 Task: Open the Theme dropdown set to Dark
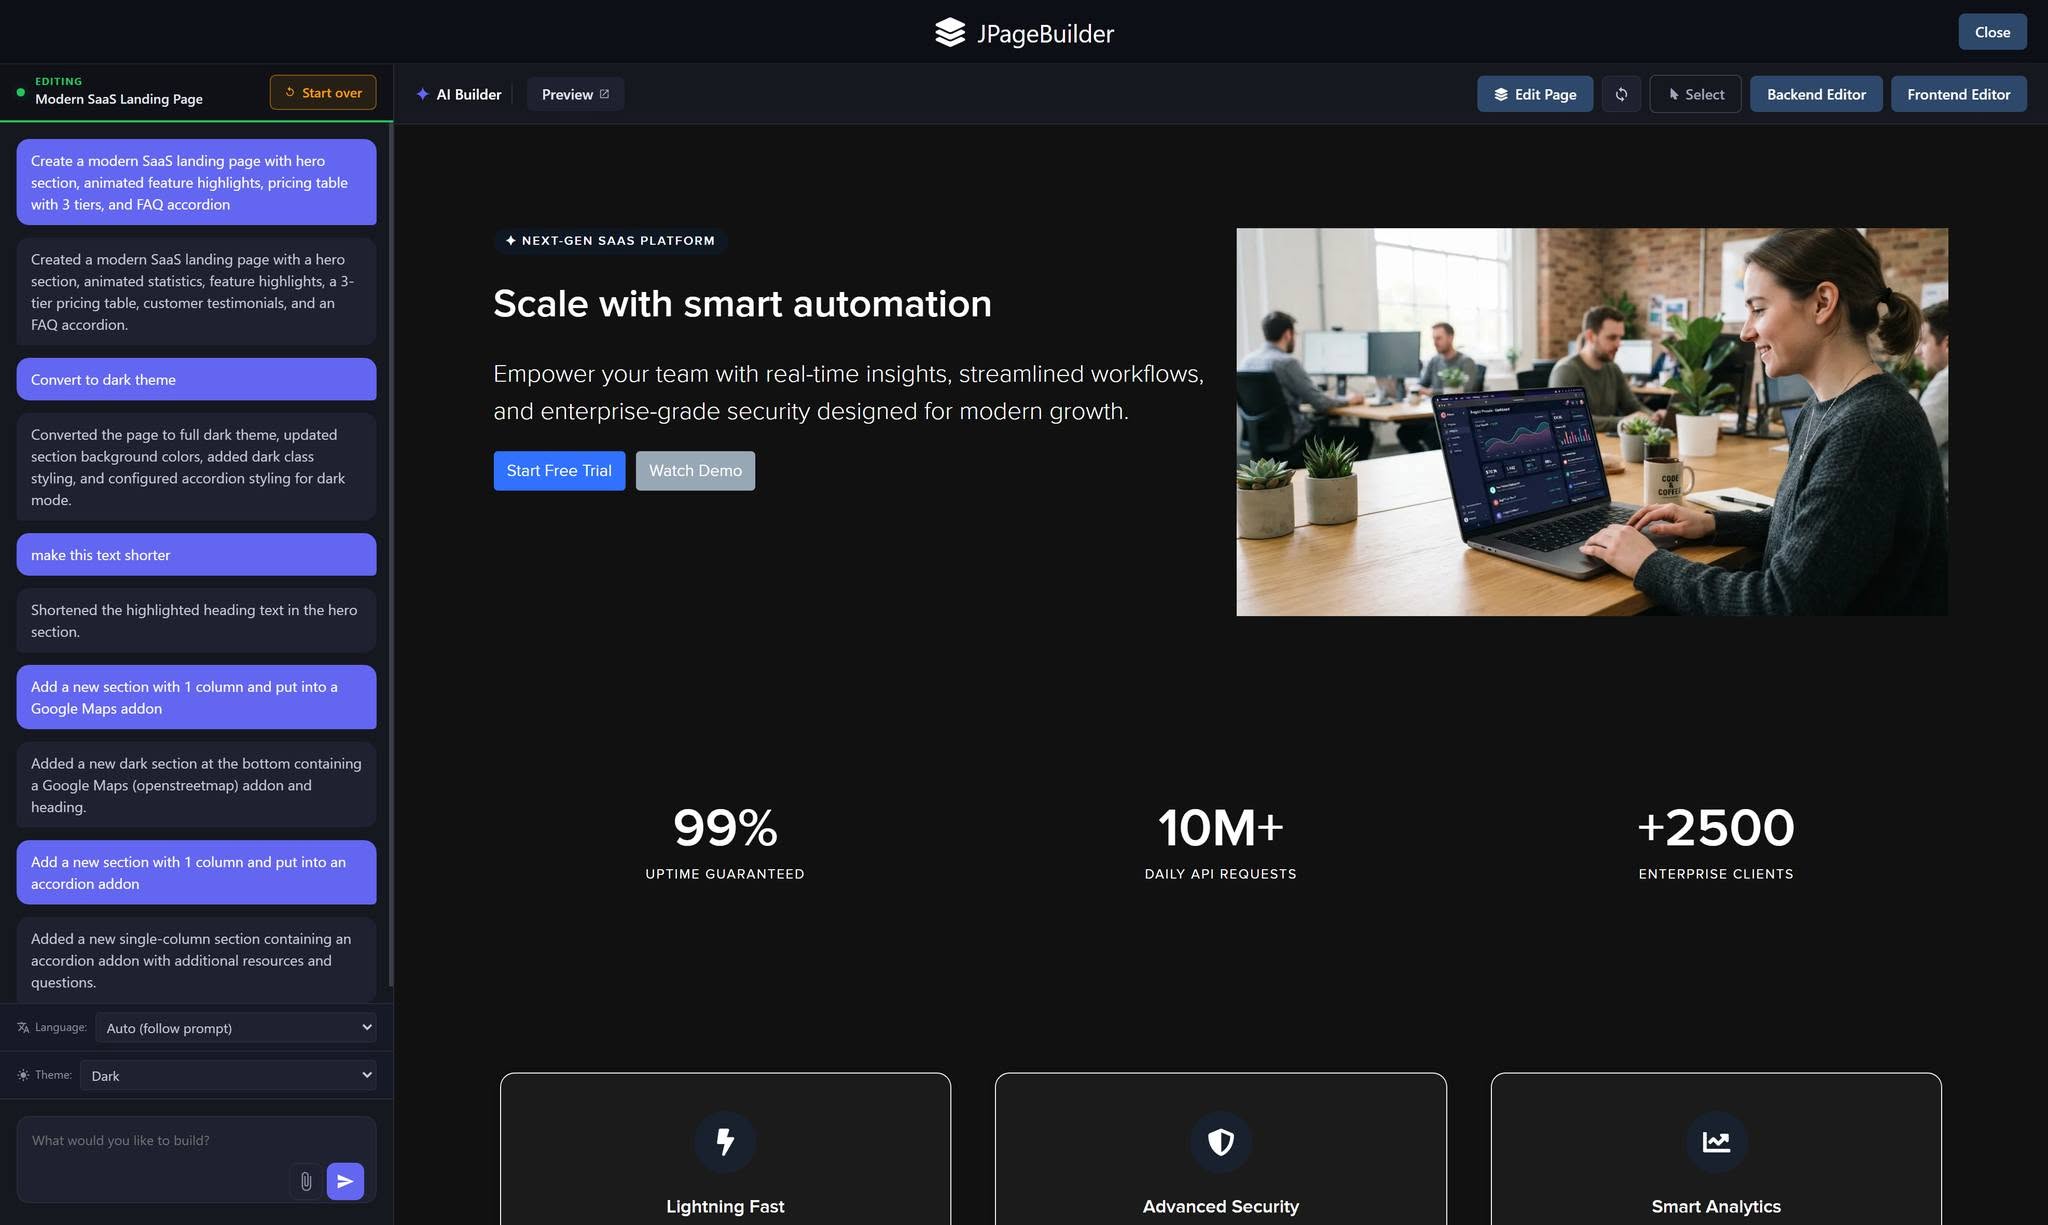click(x=228, y=1075)
